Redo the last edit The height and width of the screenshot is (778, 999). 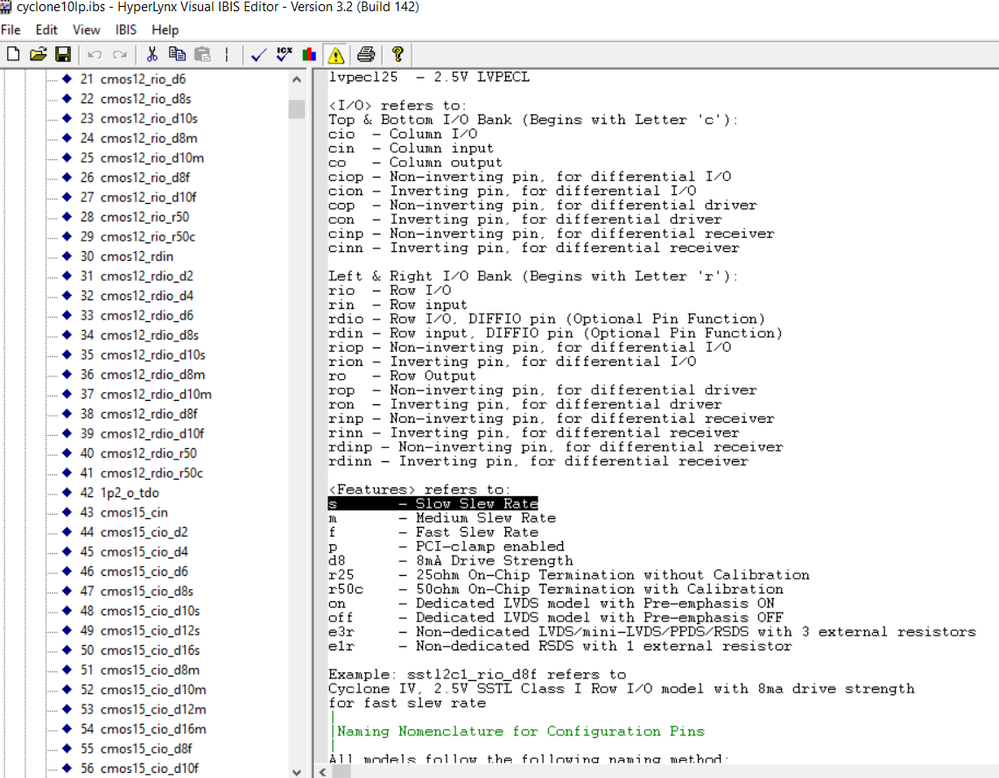tap(120, 55)
